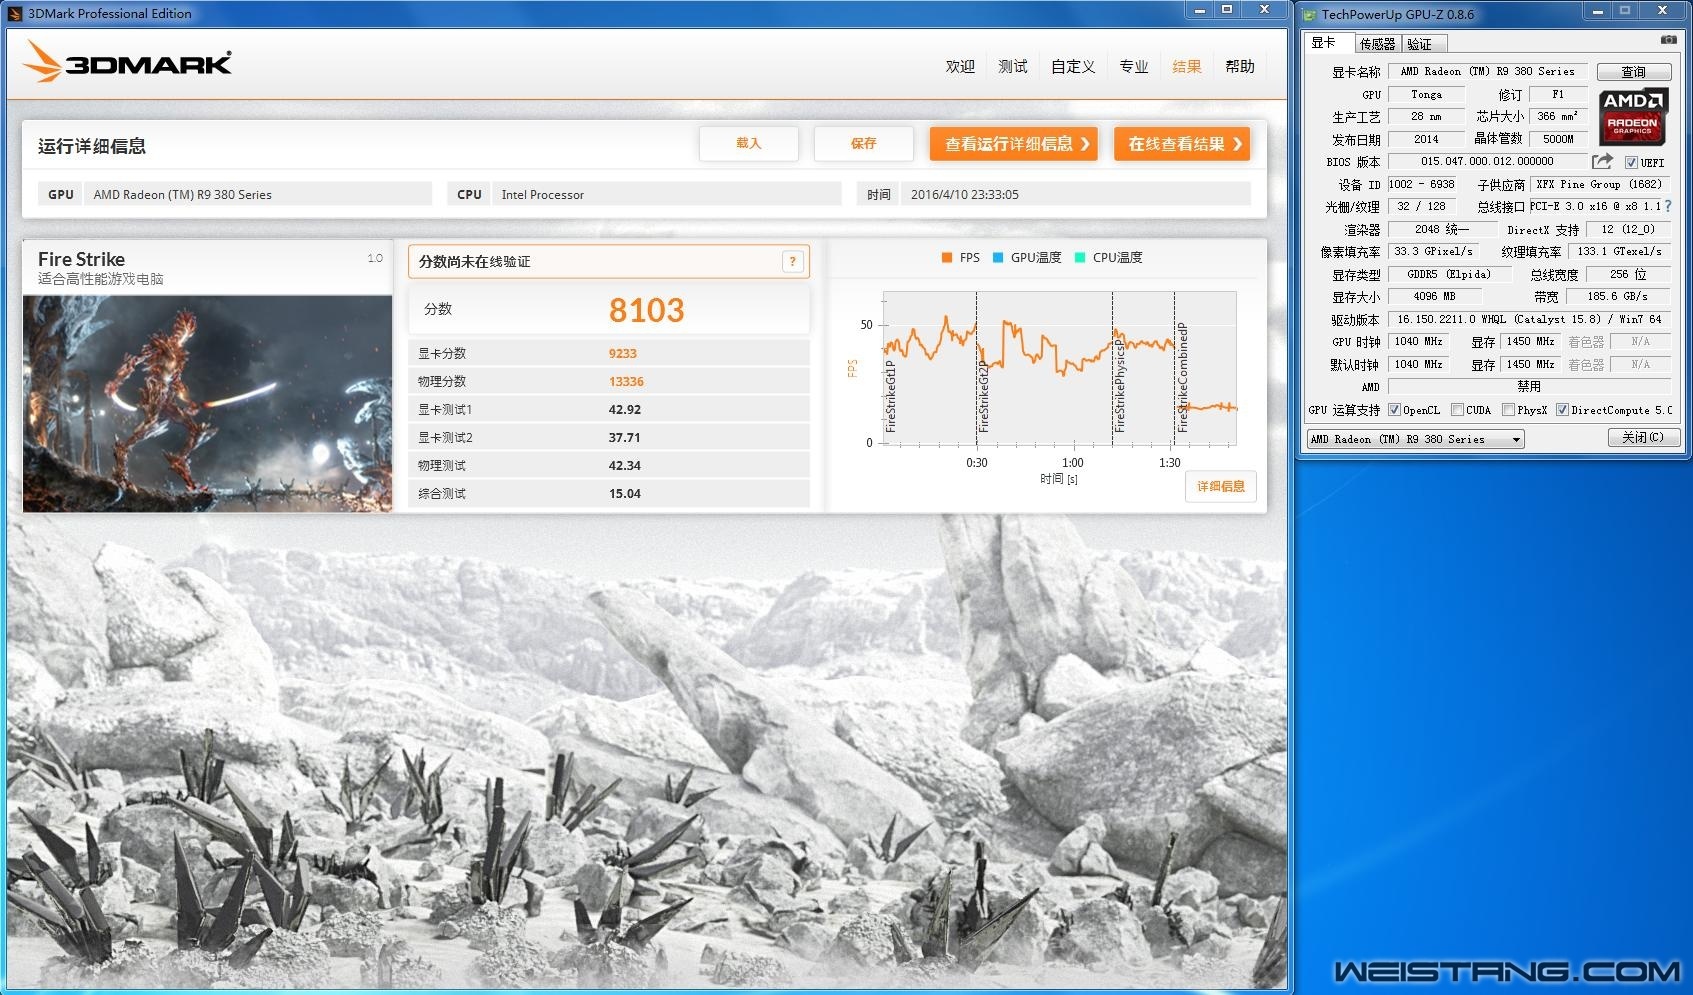Click the 显存类型 field GDDR5 (Elpida)
Screen dimensions: 1693x995
[x=1448, y=274]
